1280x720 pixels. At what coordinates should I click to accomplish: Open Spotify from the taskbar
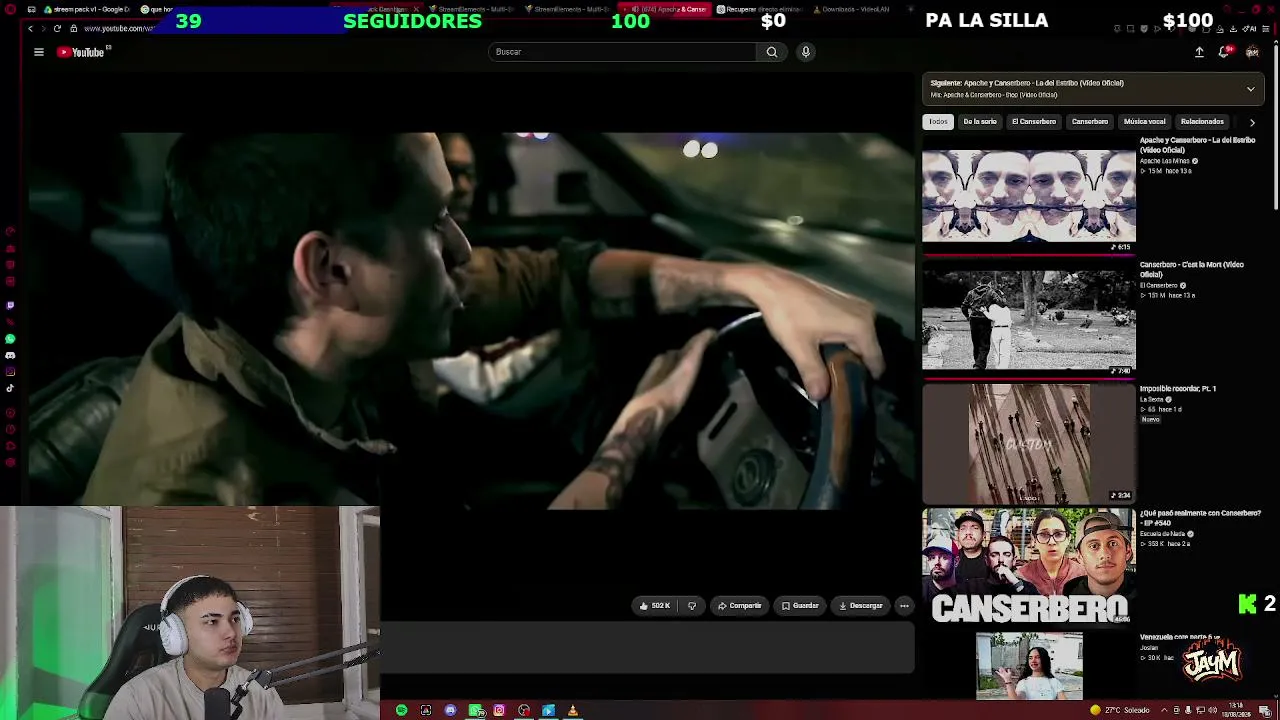[x=402, y=710]
